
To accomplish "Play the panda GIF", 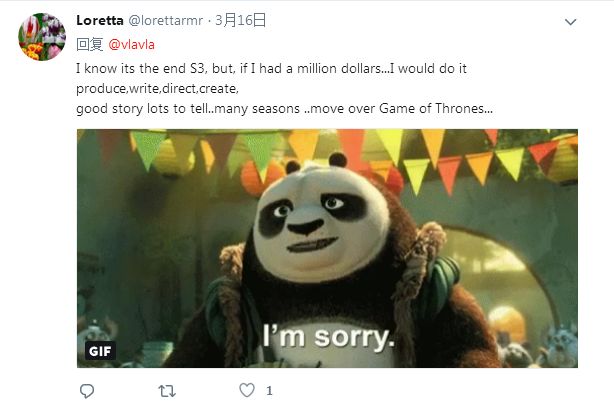I will tap(327, 248).
